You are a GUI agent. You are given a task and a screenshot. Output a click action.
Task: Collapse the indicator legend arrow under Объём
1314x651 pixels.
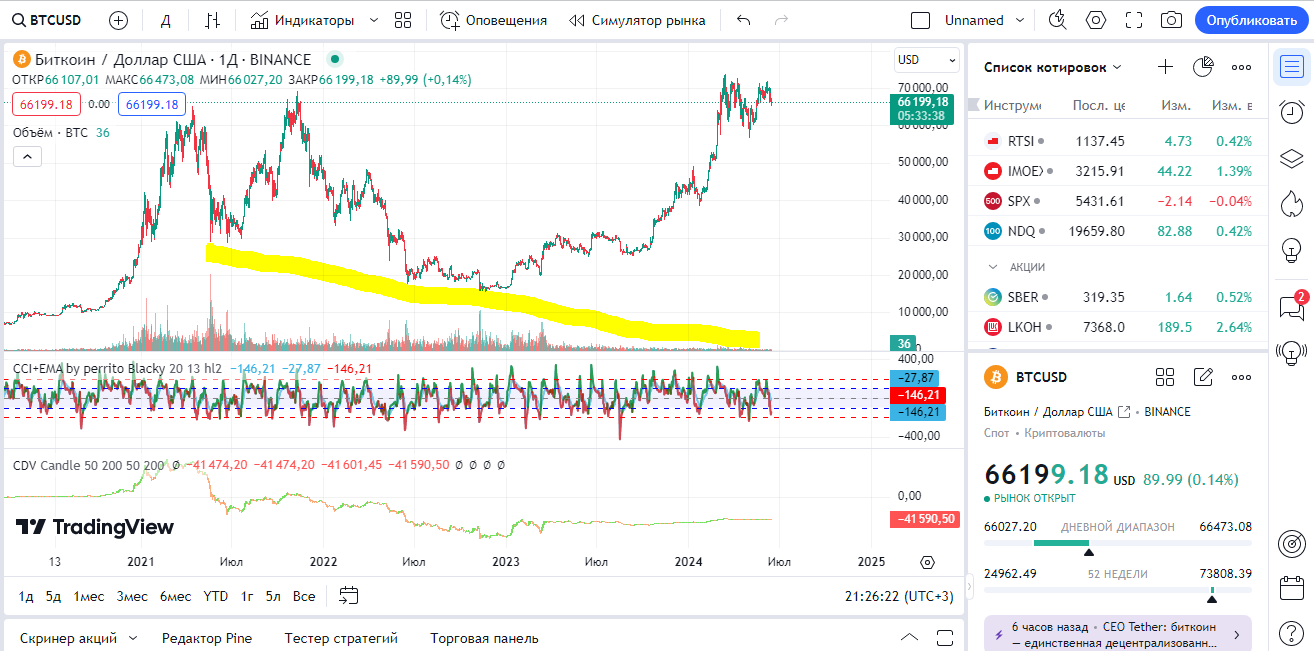[27, 156]
